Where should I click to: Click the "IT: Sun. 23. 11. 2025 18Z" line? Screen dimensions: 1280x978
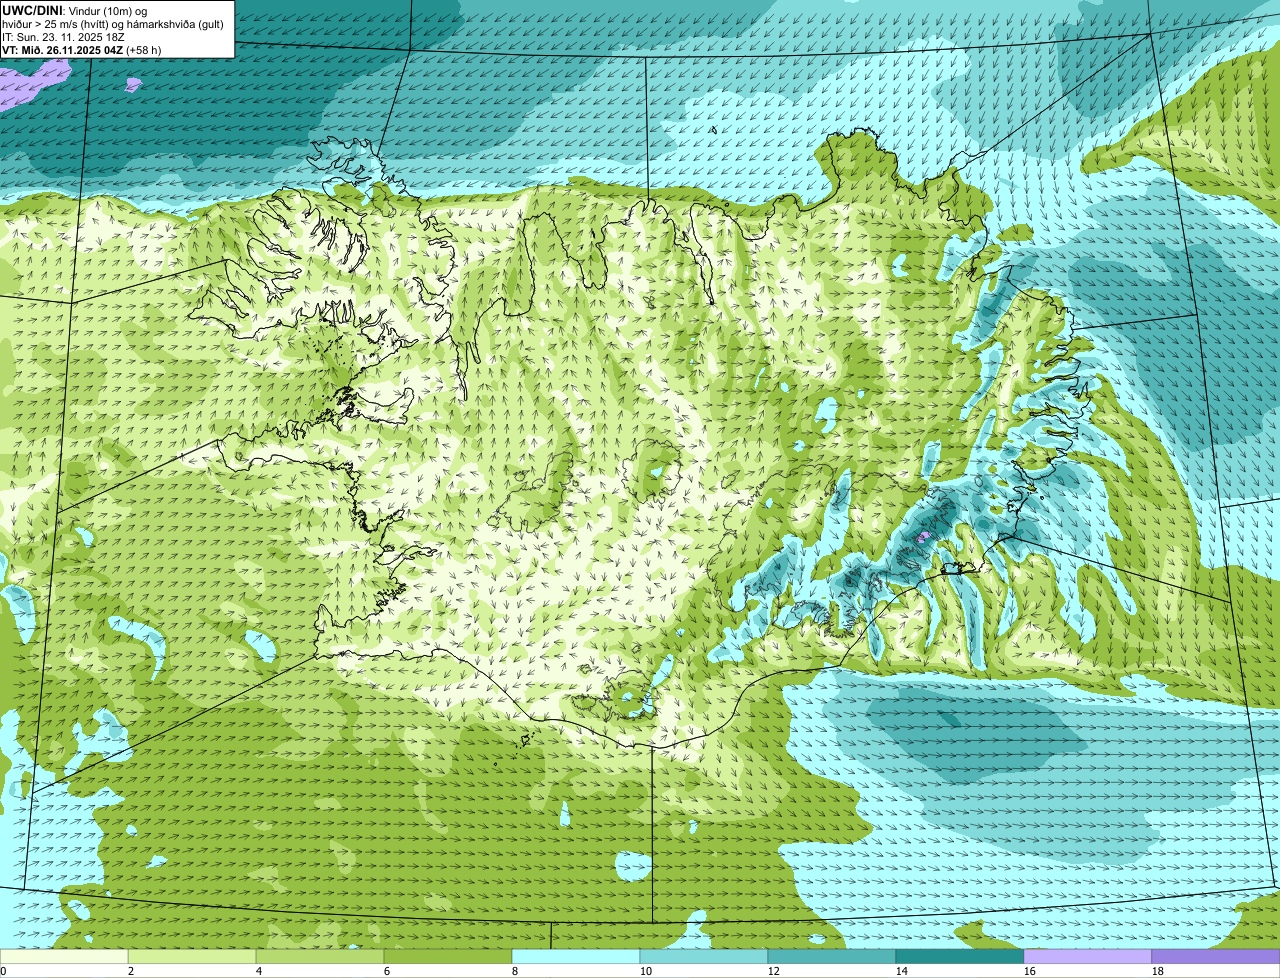tap(64, 36)
